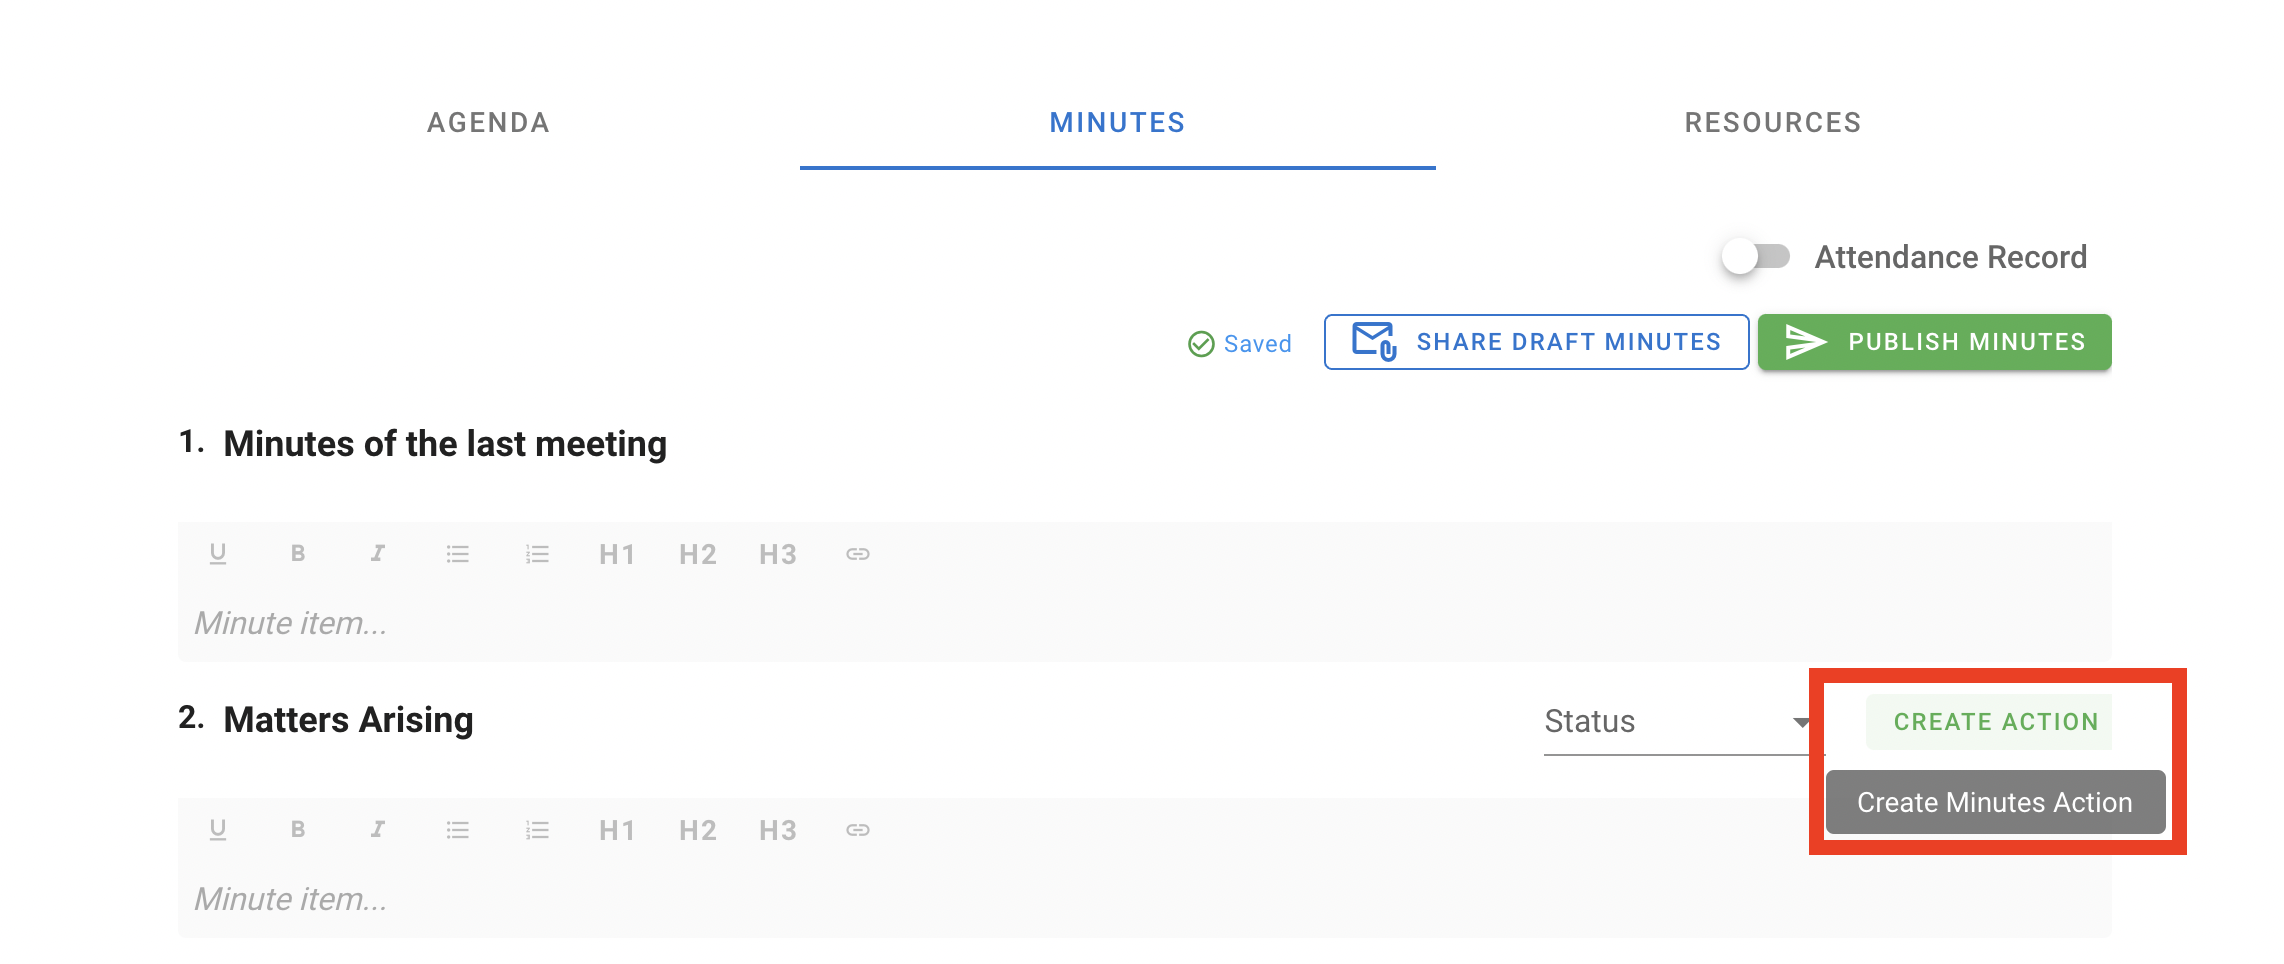Image resolution: width=2284 pixels, height=964 pixels.
Task: Click Create Action button
Action: coord(1994,722)
